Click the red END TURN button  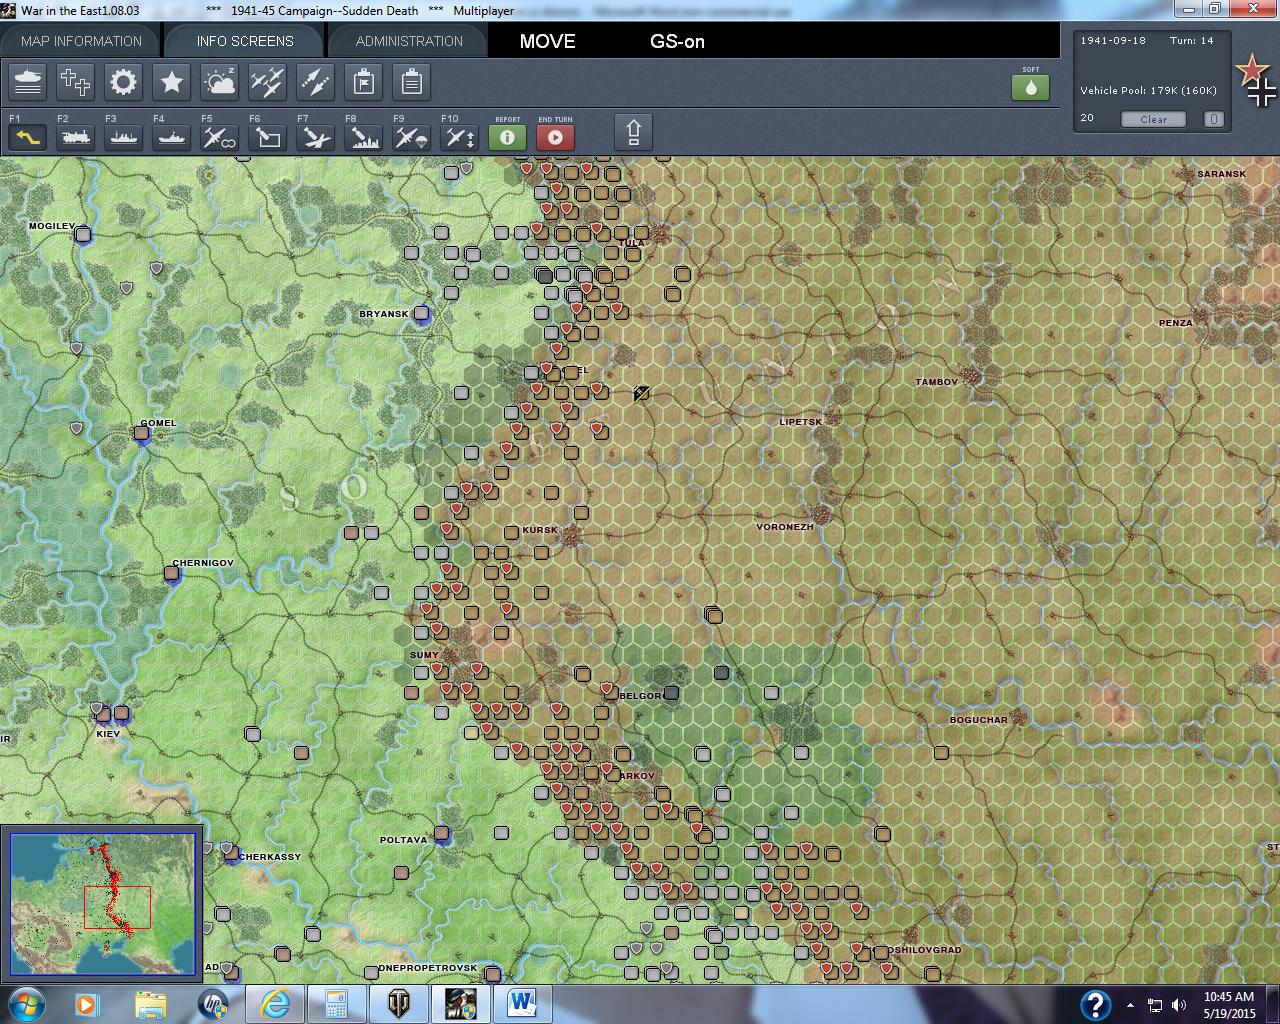(x=556, y=137)
